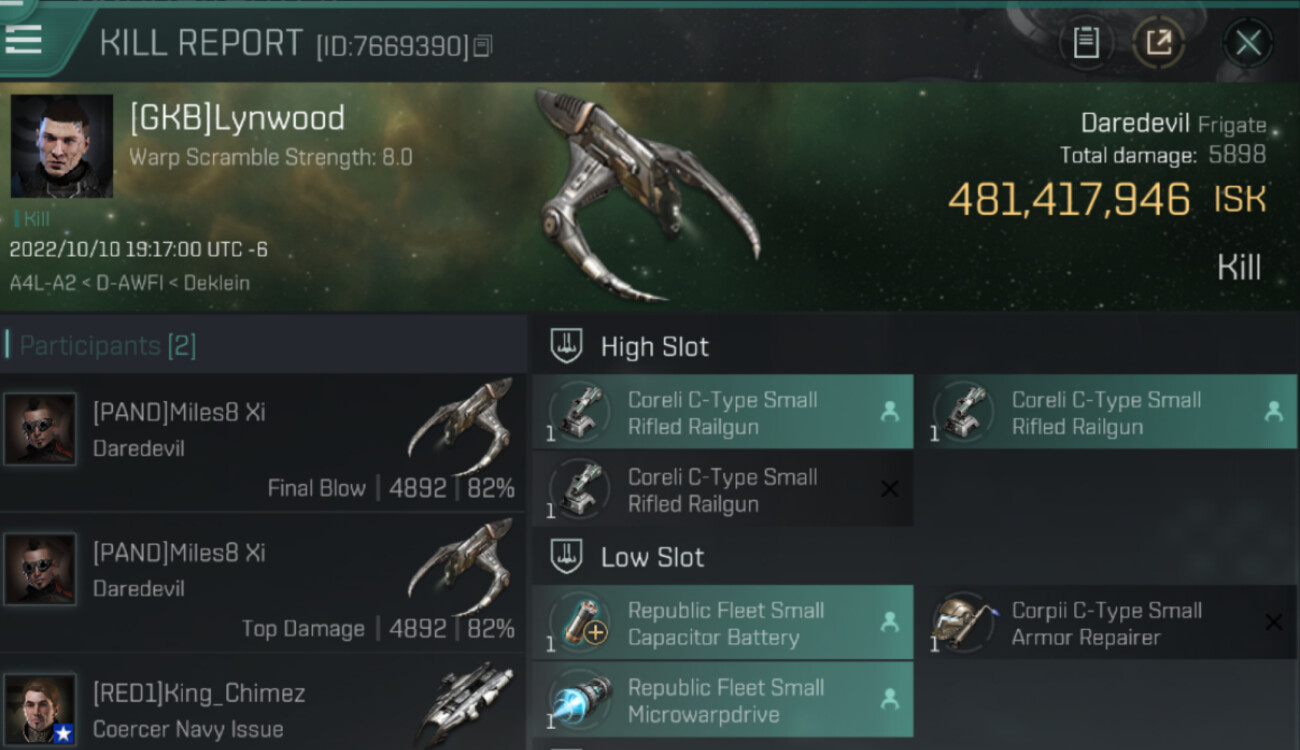
Task: Select the destroyed Coreli C-Type Railgun entry
Action: pos(722,489)
